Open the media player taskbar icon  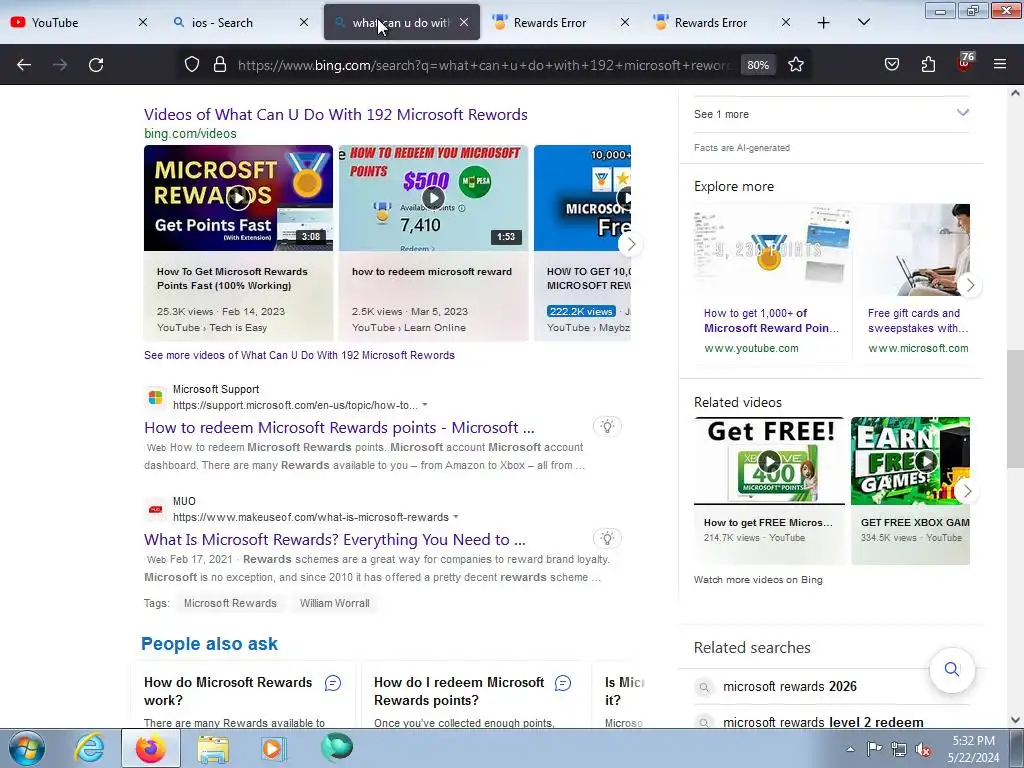(273, 748)
